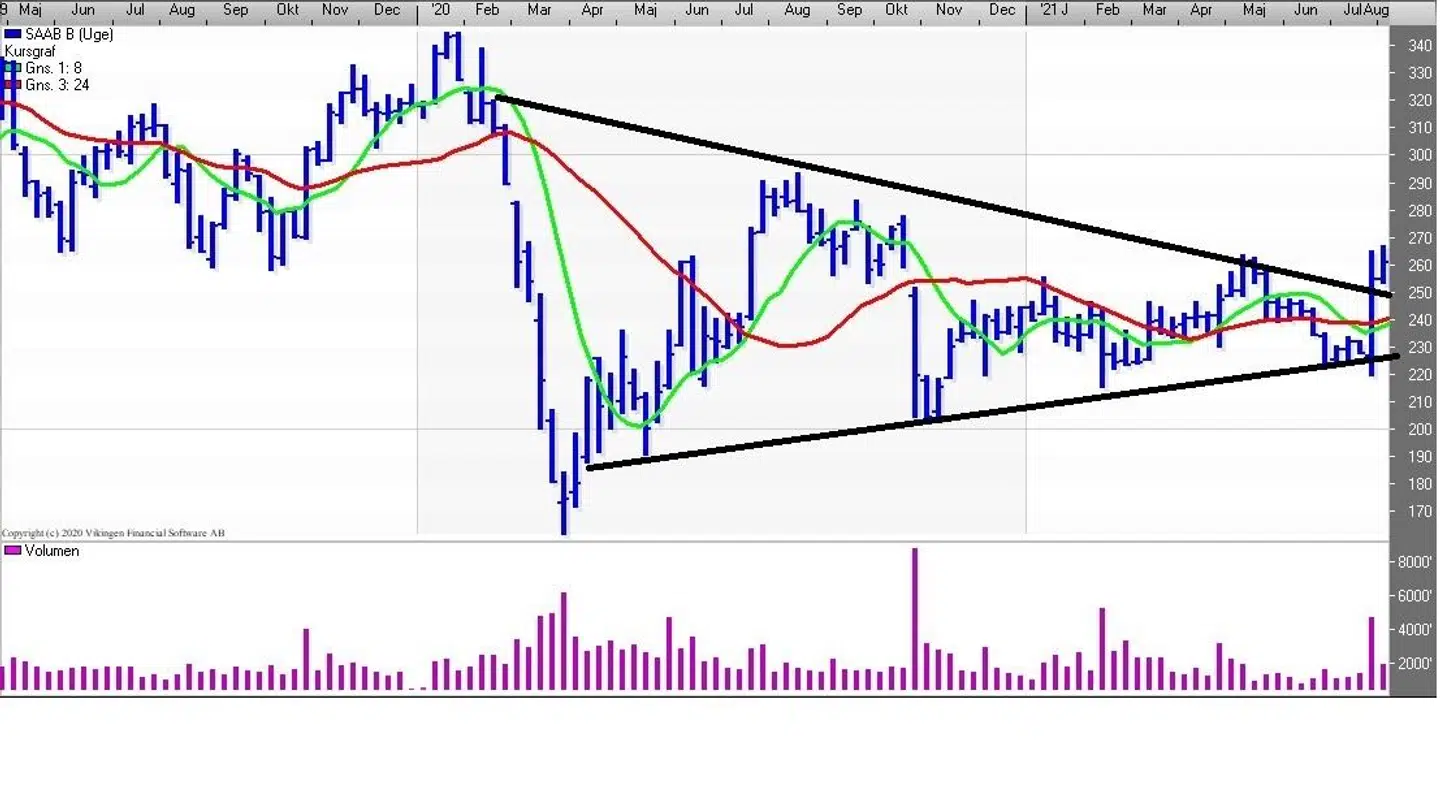Click the 8000' volume axis label

(1415, 562)
